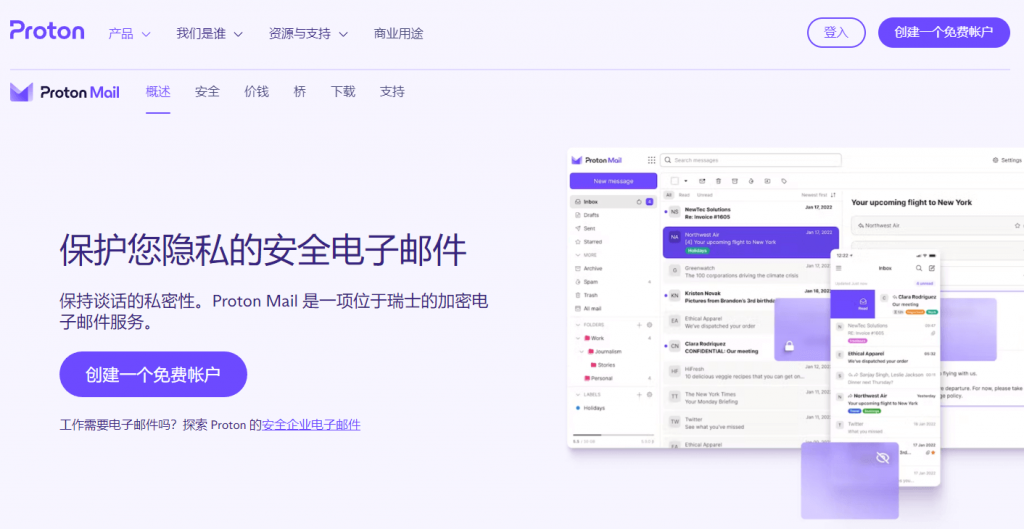Click the gear icon beside LABELS
1024x529 pixels.
tap(649, 394)
